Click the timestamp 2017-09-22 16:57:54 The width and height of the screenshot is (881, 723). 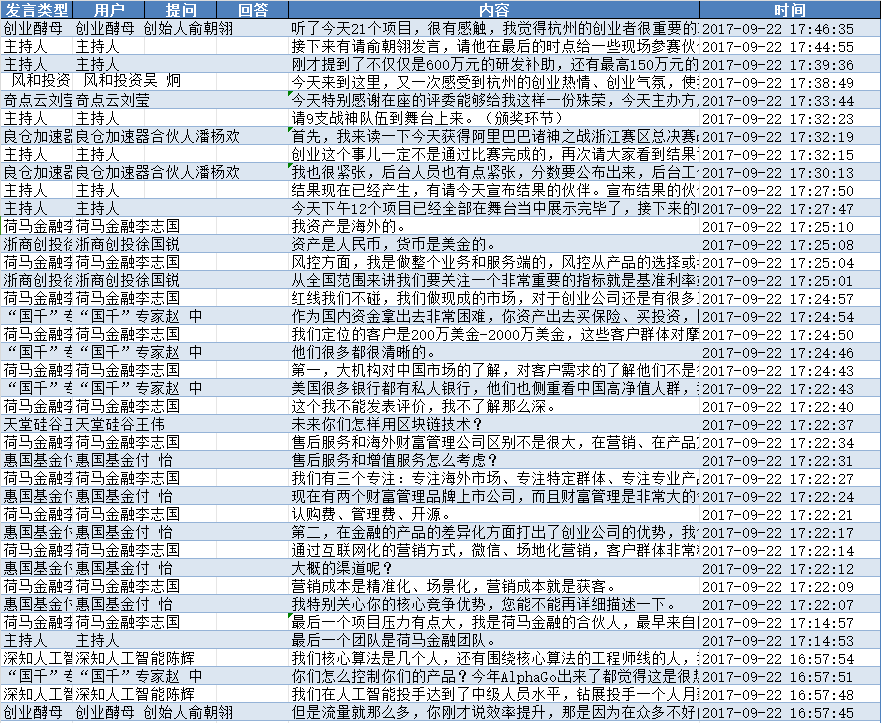789,658
